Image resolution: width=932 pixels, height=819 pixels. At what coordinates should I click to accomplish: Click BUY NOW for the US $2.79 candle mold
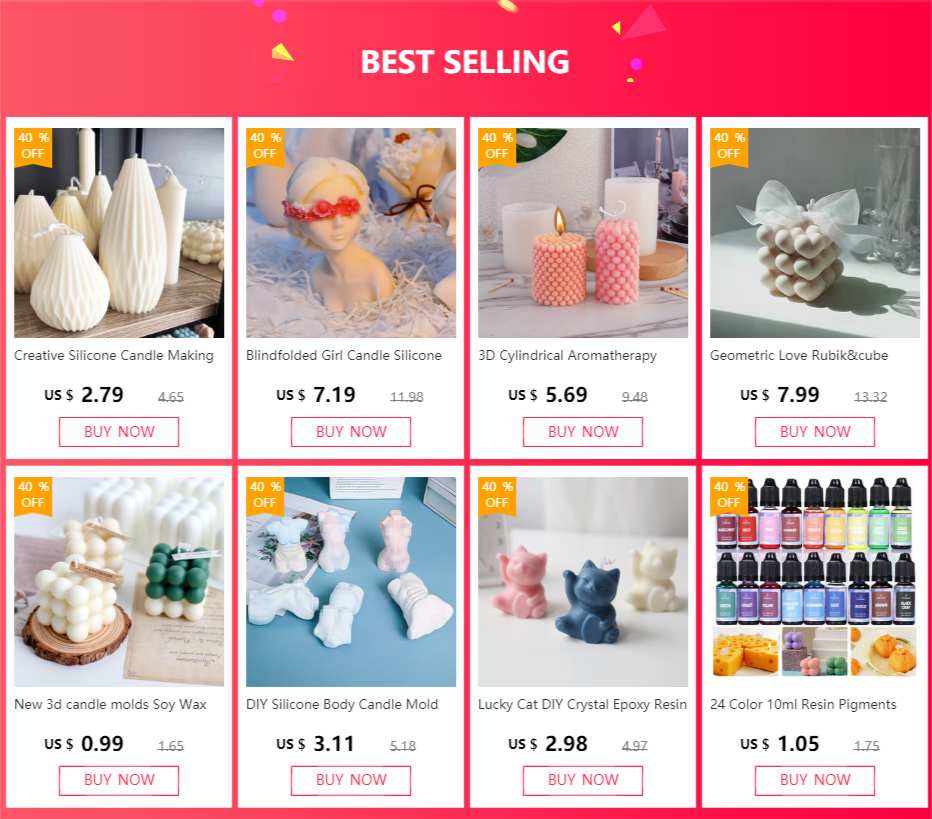coord(119,431)
